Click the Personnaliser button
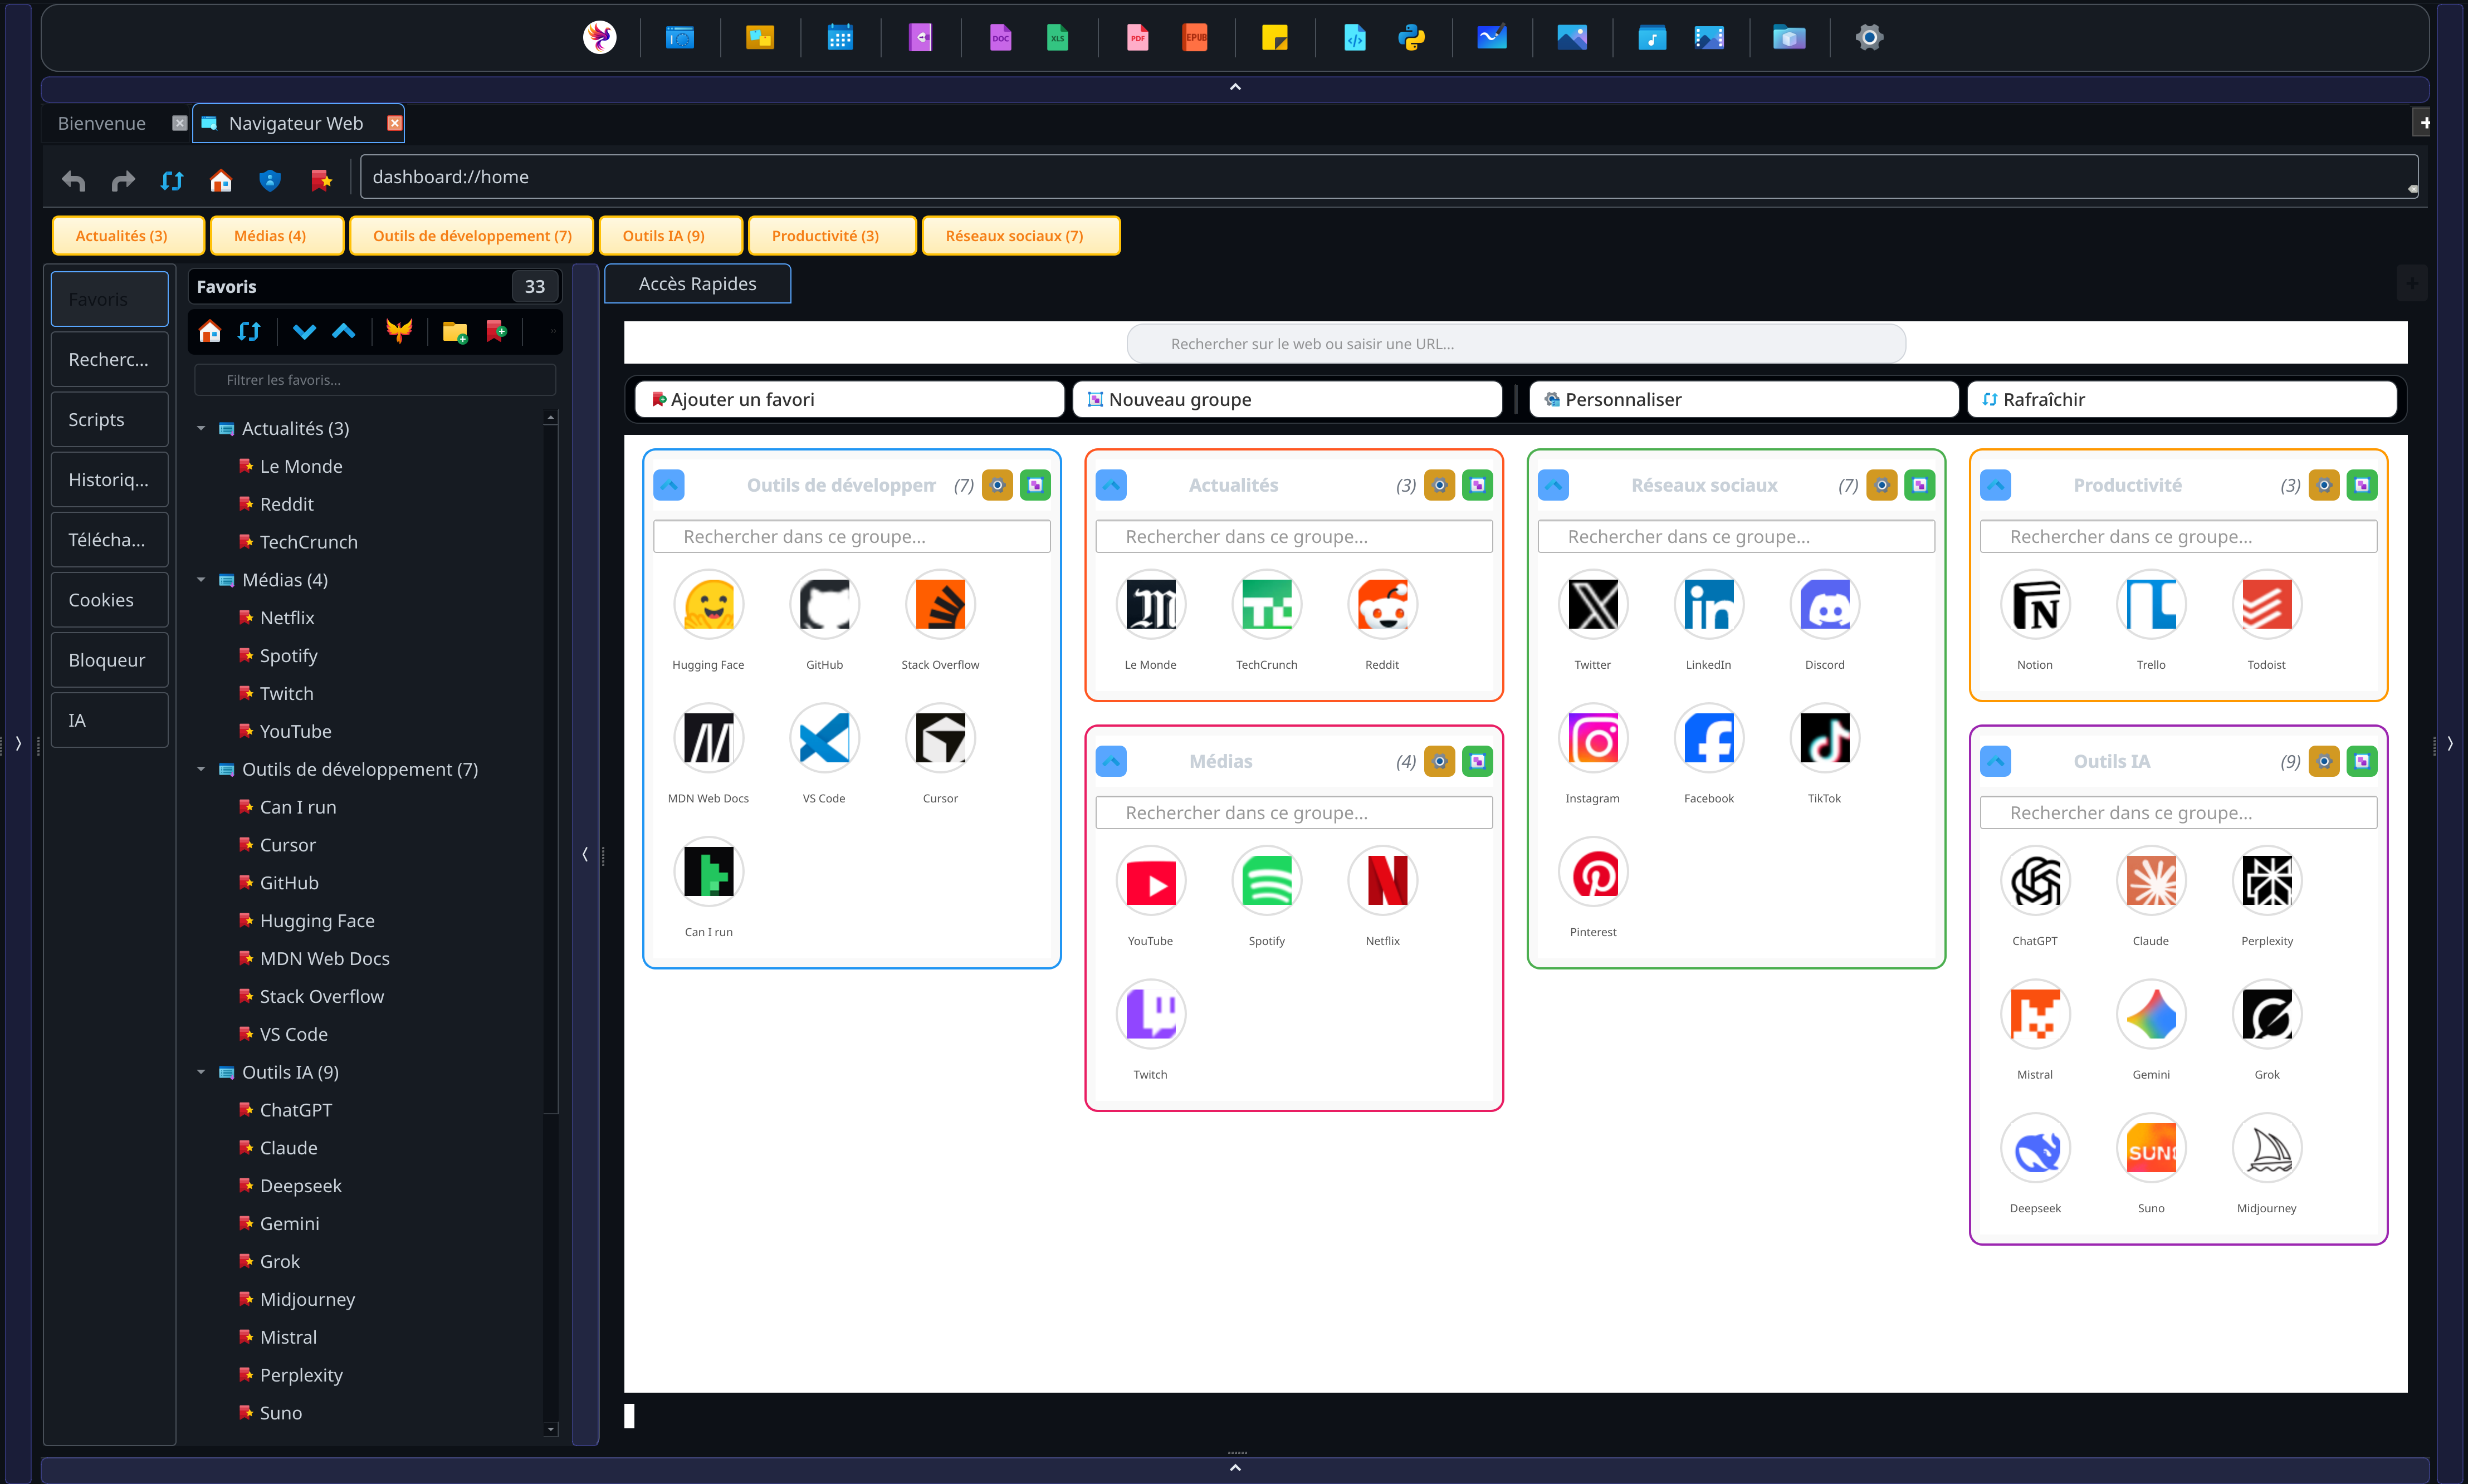This screenshot has width=2468, height=1484. tap(1743, 399)
